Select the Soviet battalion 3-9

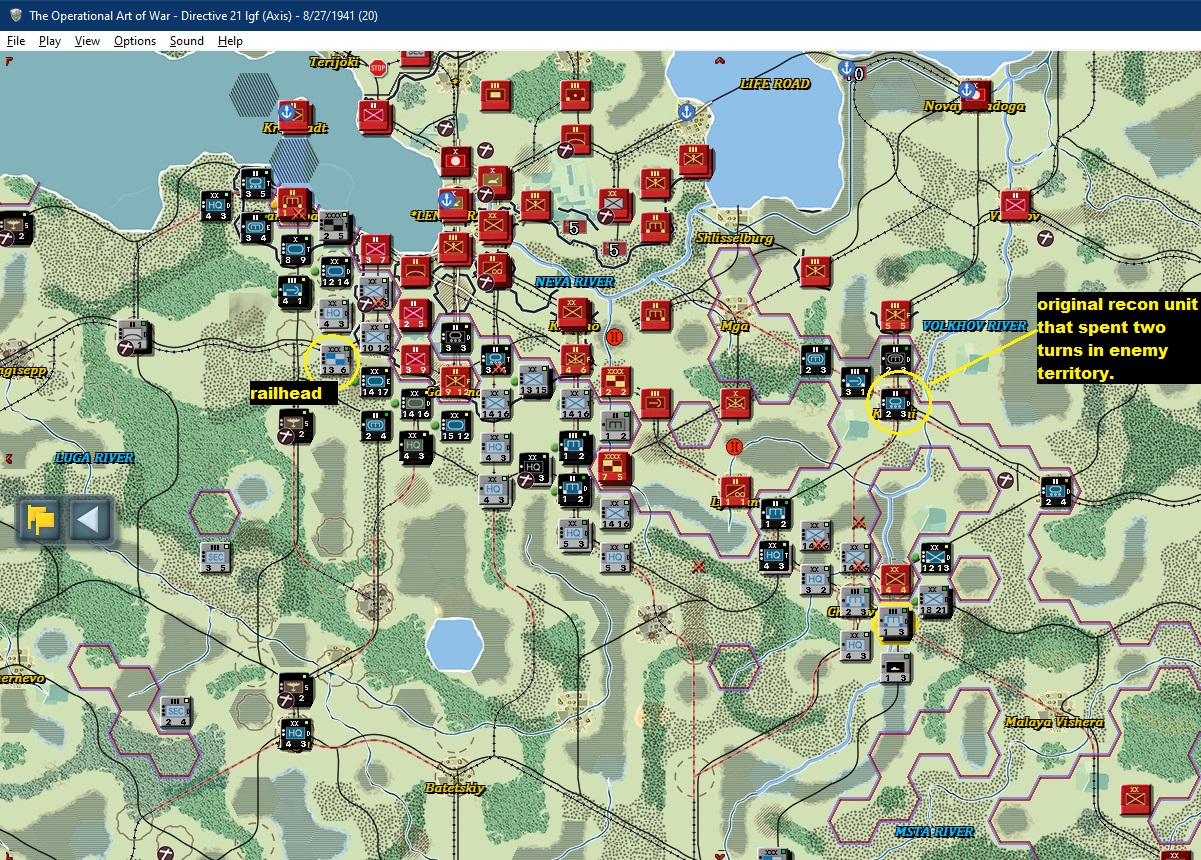point(414,360)
